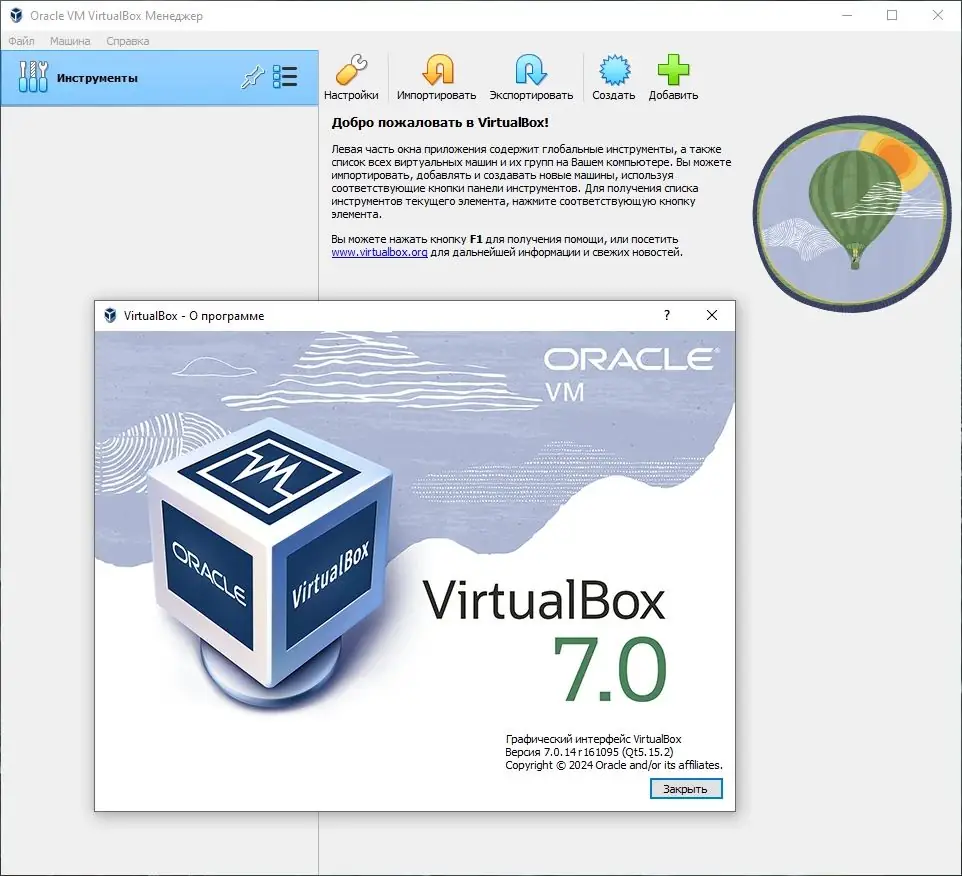Open the Справка menu

[128, 41]
